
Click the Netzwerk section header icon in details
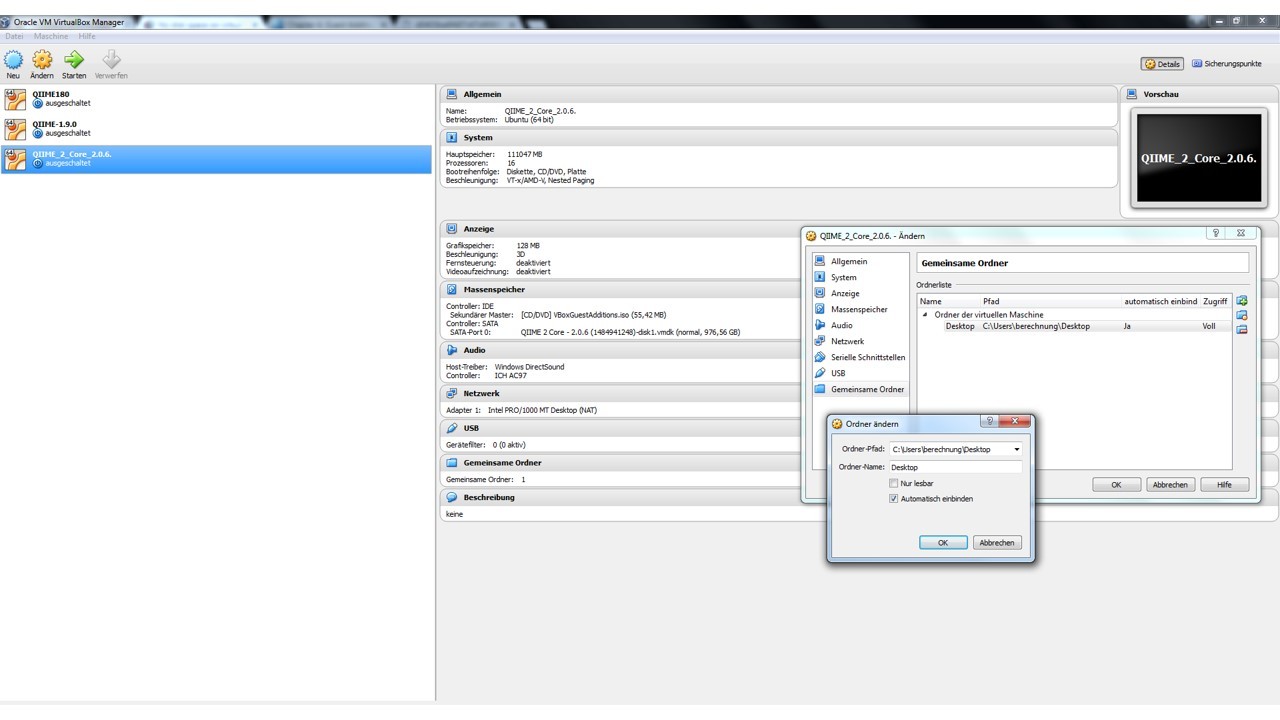point(452,393)
